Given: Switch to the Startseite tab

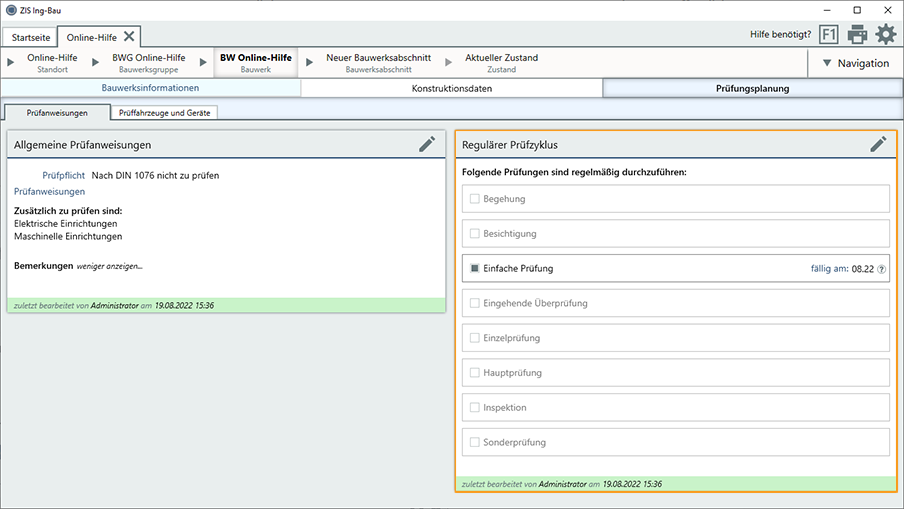Looking at the screenshot, I should pos(30,37).
